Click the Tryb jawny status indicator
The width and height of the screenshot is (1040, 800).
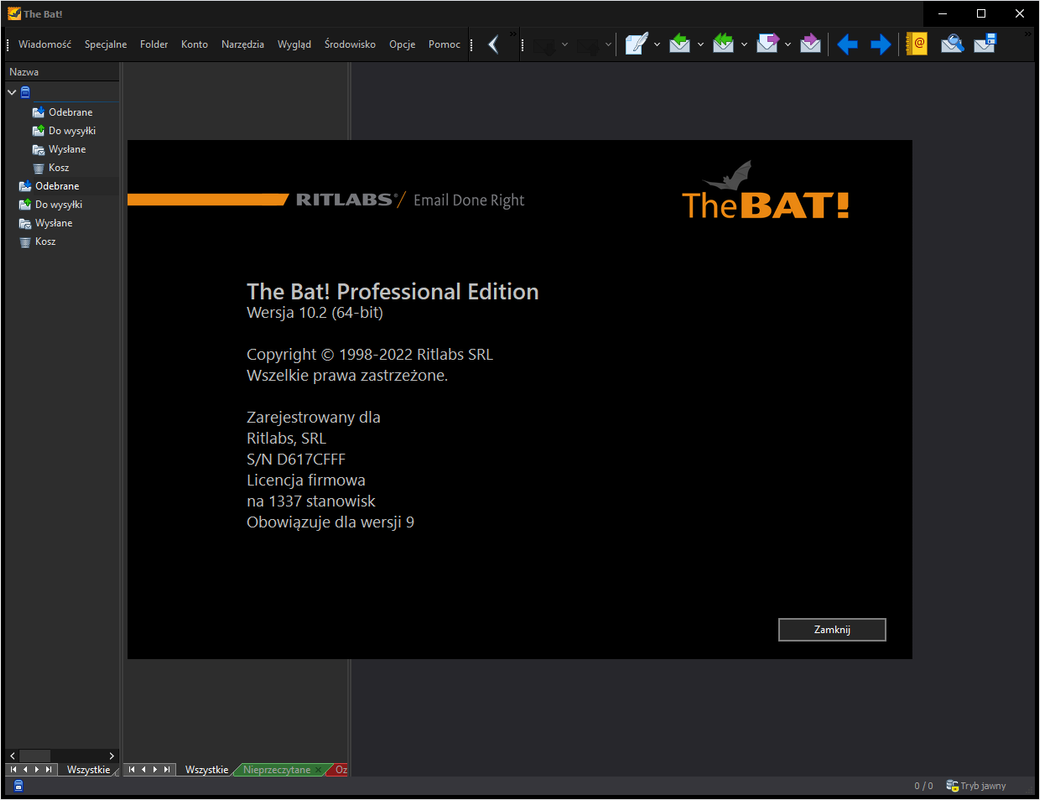976,786
